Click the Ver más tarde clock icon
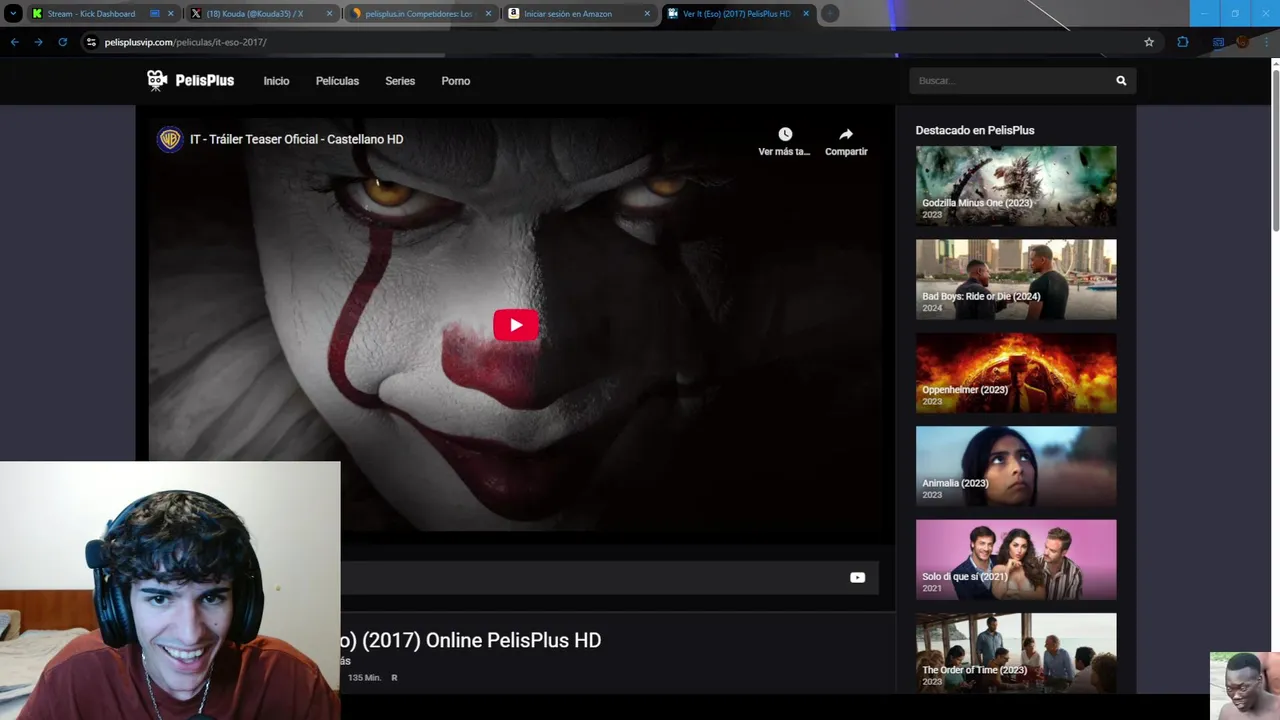The width and height of the screenshot is (1280, 720). coord(785,134)
